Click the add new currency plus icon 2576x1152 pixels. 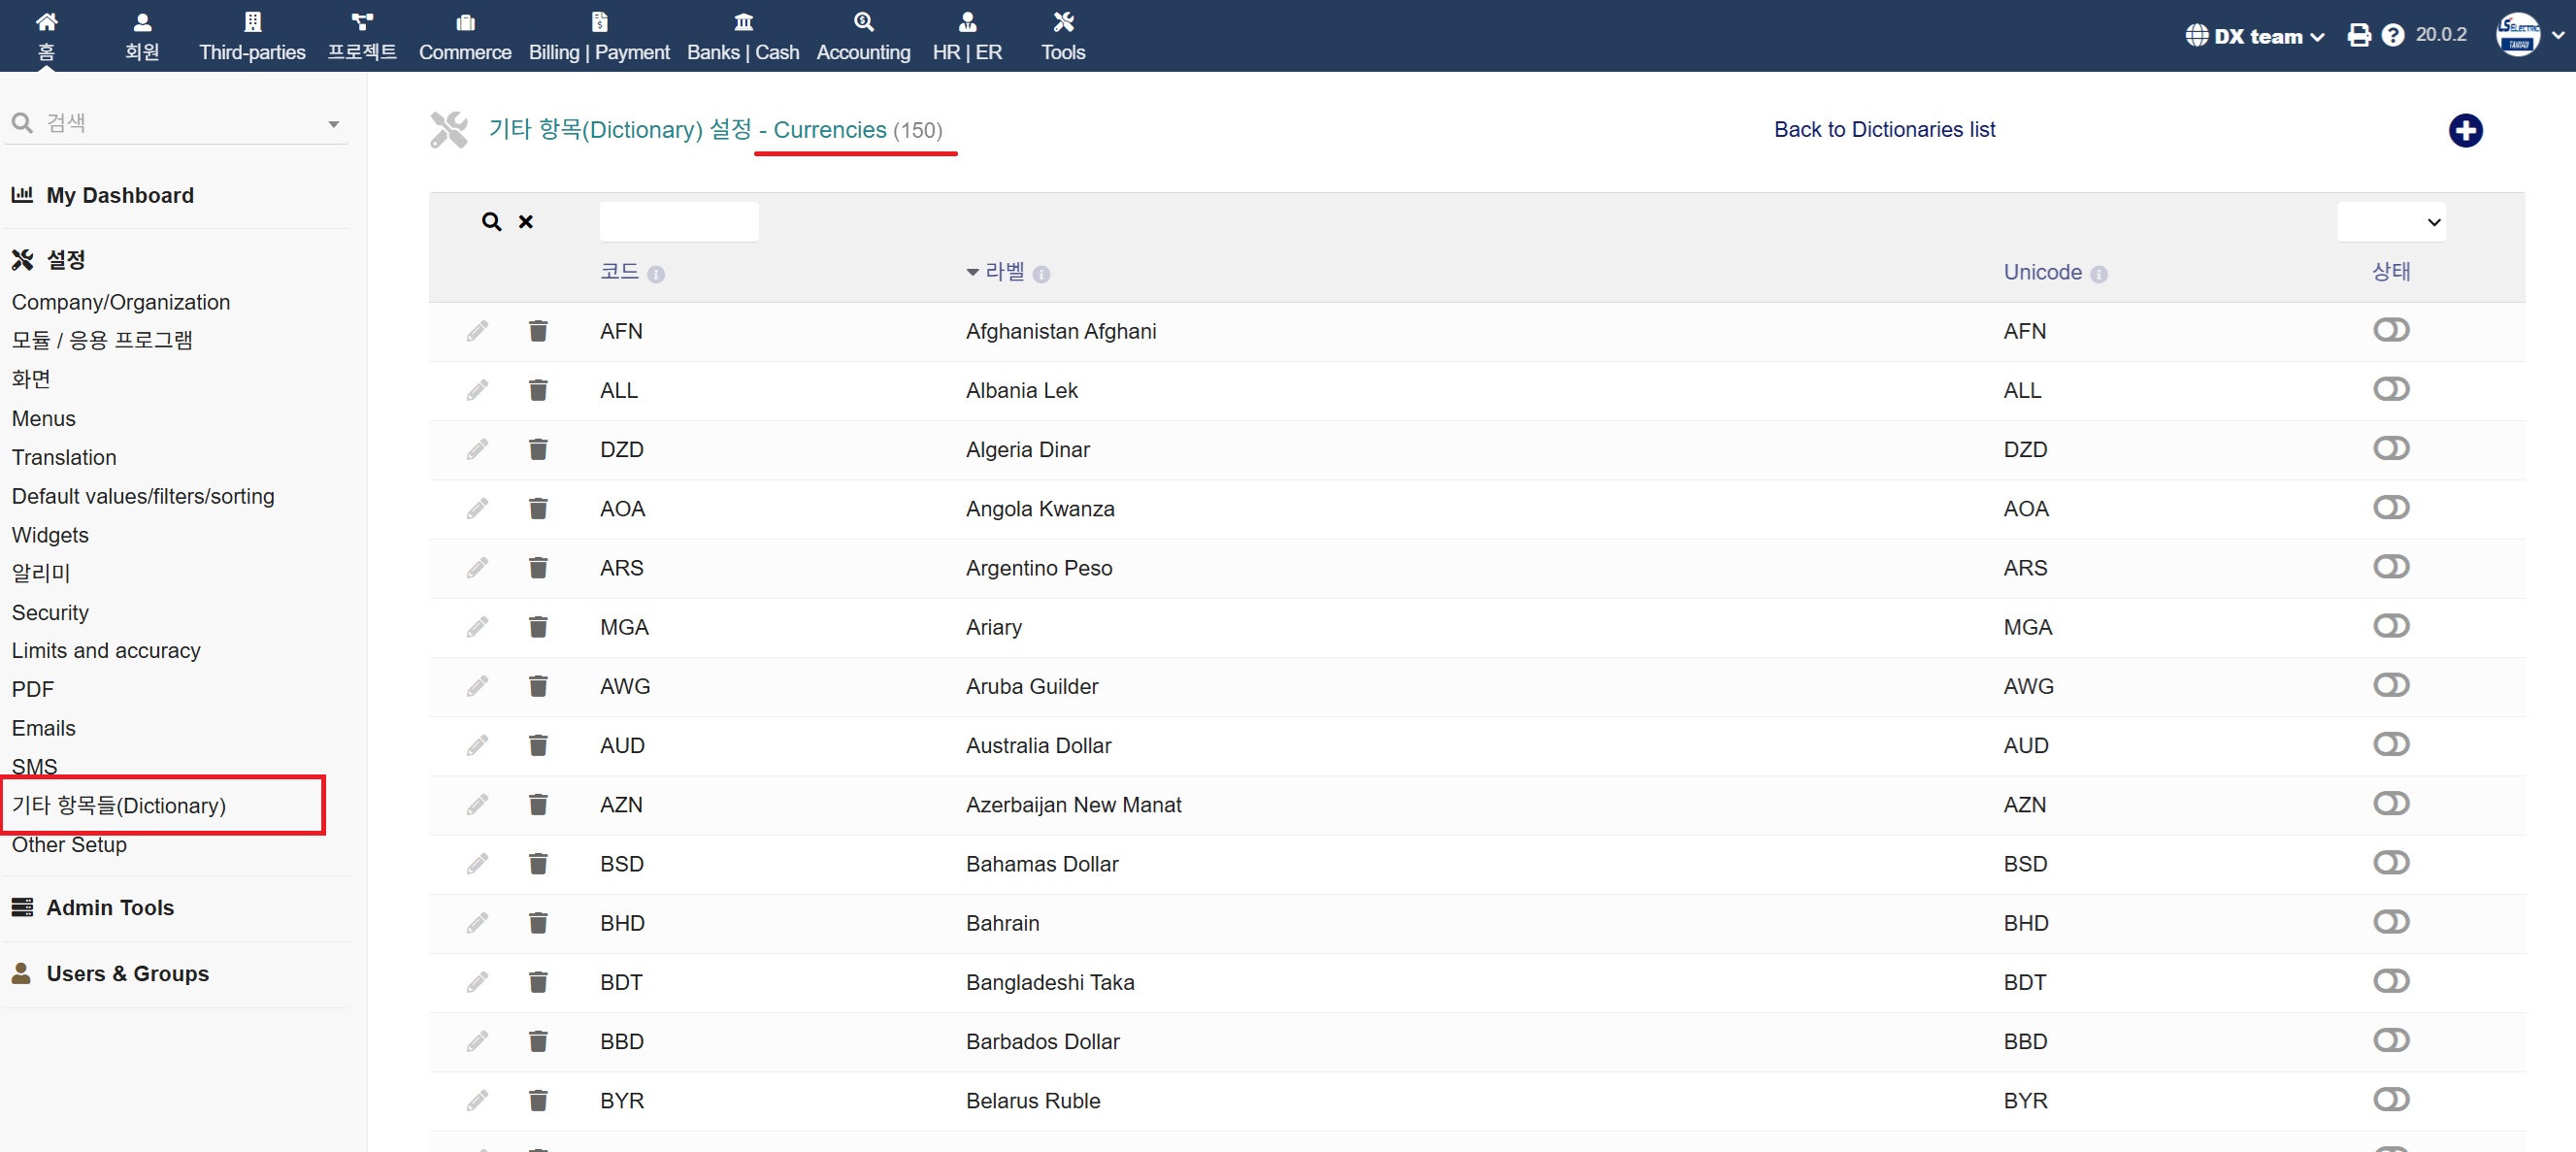pos(2464,130)
